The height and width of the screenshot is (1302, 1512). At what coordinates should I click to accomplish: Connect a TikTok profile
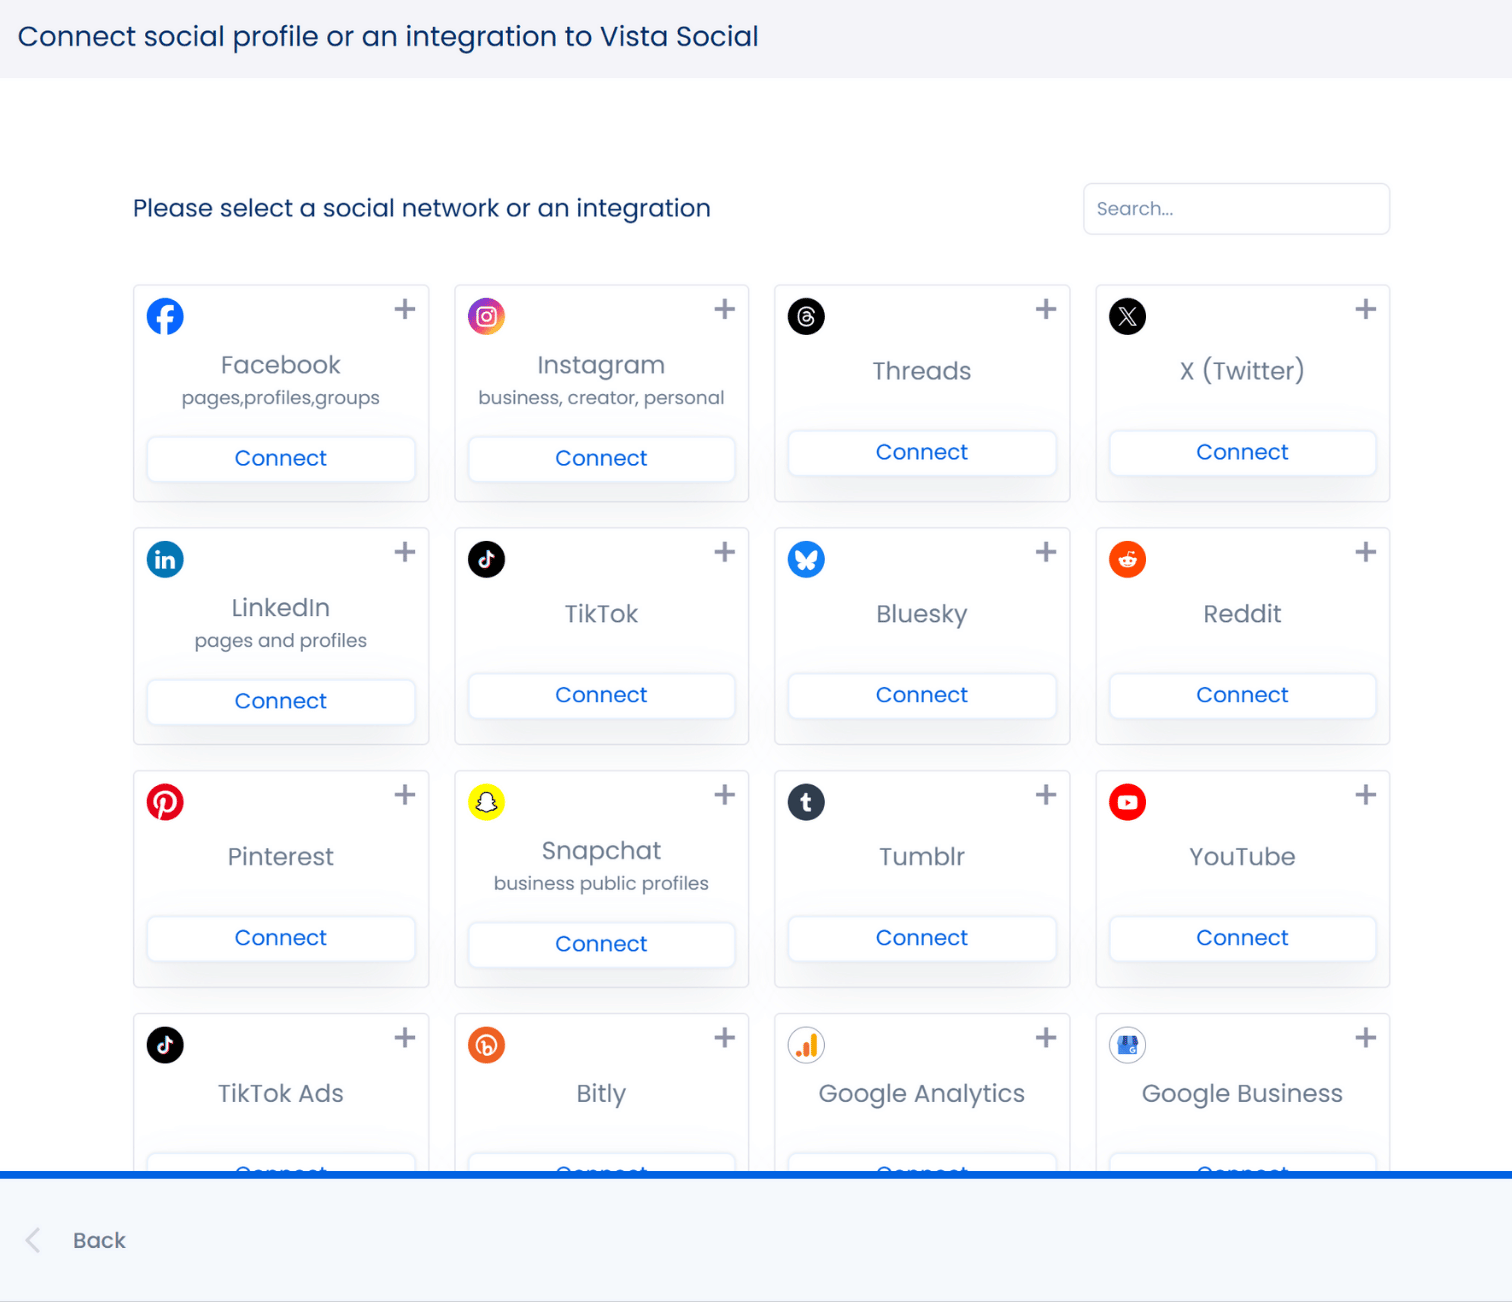click(601, 695)
